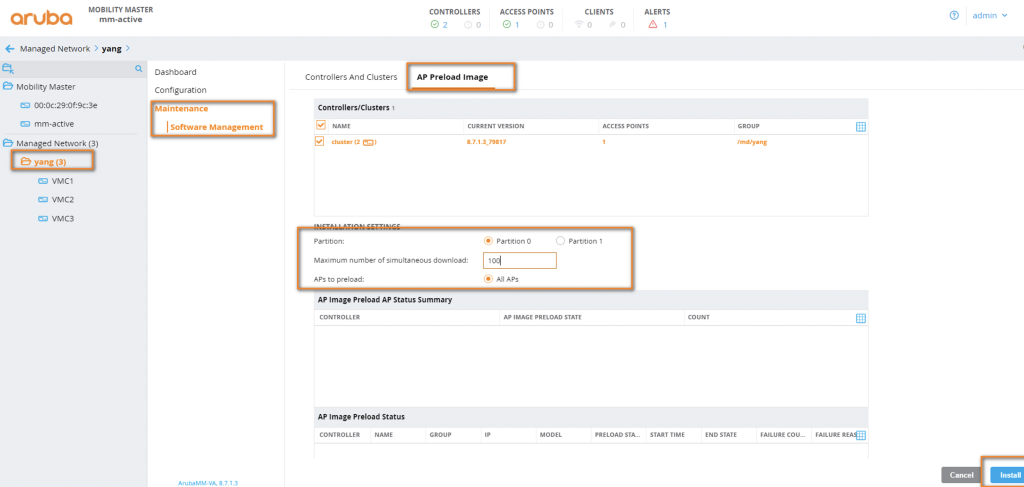Click the cluster (2) name link
The width and height of the screenshot is (1024, 487).
pos(354,142)
